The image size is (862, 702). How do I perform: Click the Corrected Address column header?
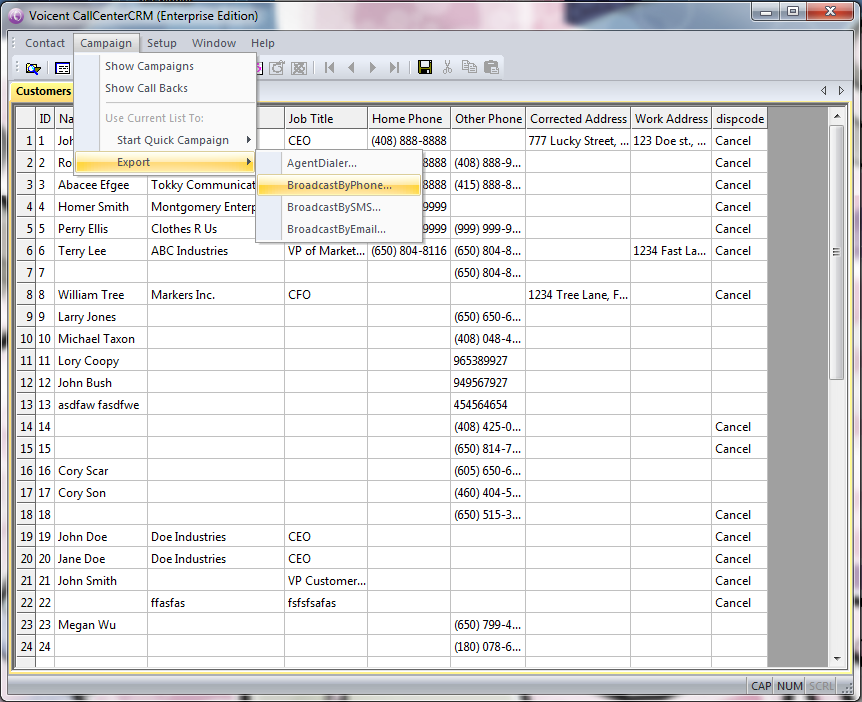click(578, 119)
